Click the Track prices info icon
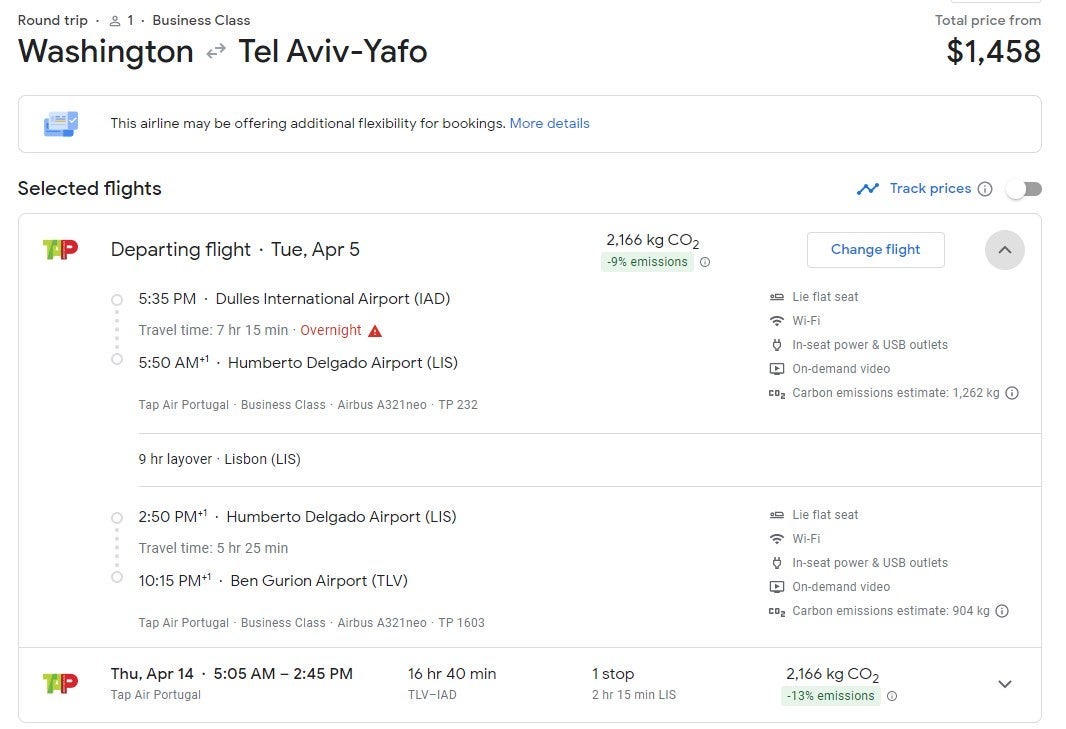The height and width of the screenshot is (729, 1066). tap(985, 189)
